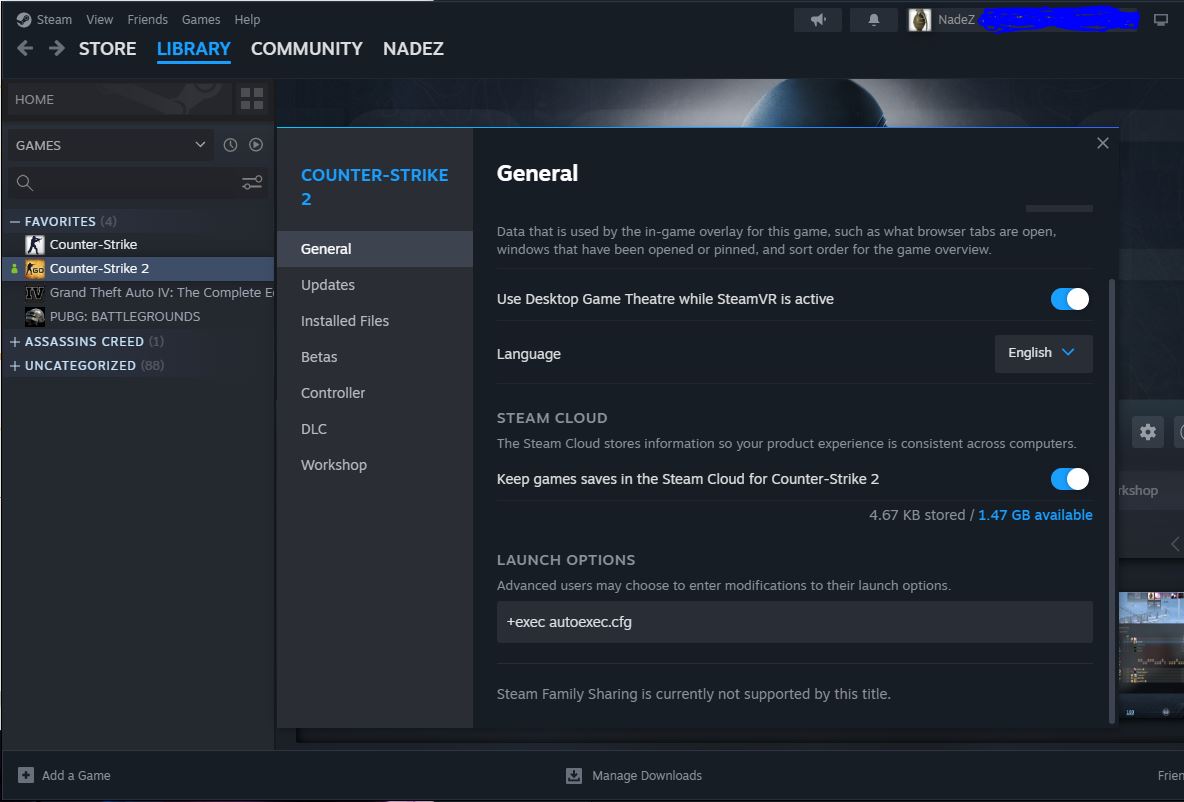Go to the LIBRARY tab
This screenshot has height=802, width=1184.
coord(193,48)
